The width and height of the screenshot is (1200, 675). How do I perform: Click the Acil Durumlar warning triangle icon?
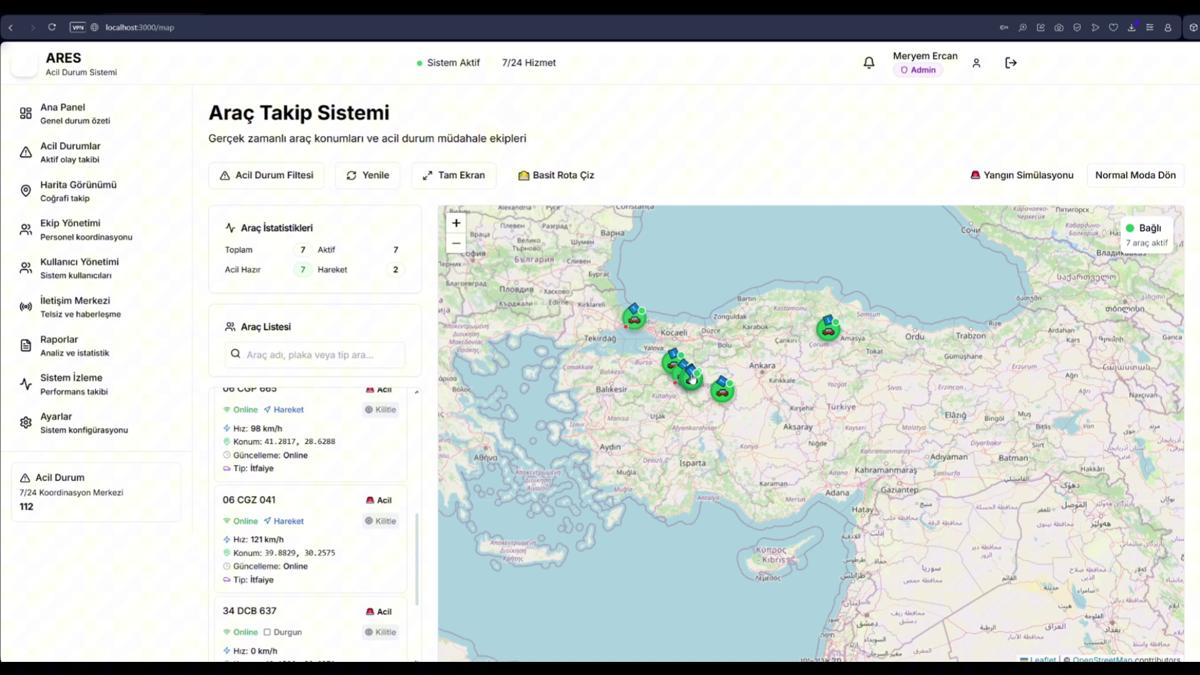point(26,151)
